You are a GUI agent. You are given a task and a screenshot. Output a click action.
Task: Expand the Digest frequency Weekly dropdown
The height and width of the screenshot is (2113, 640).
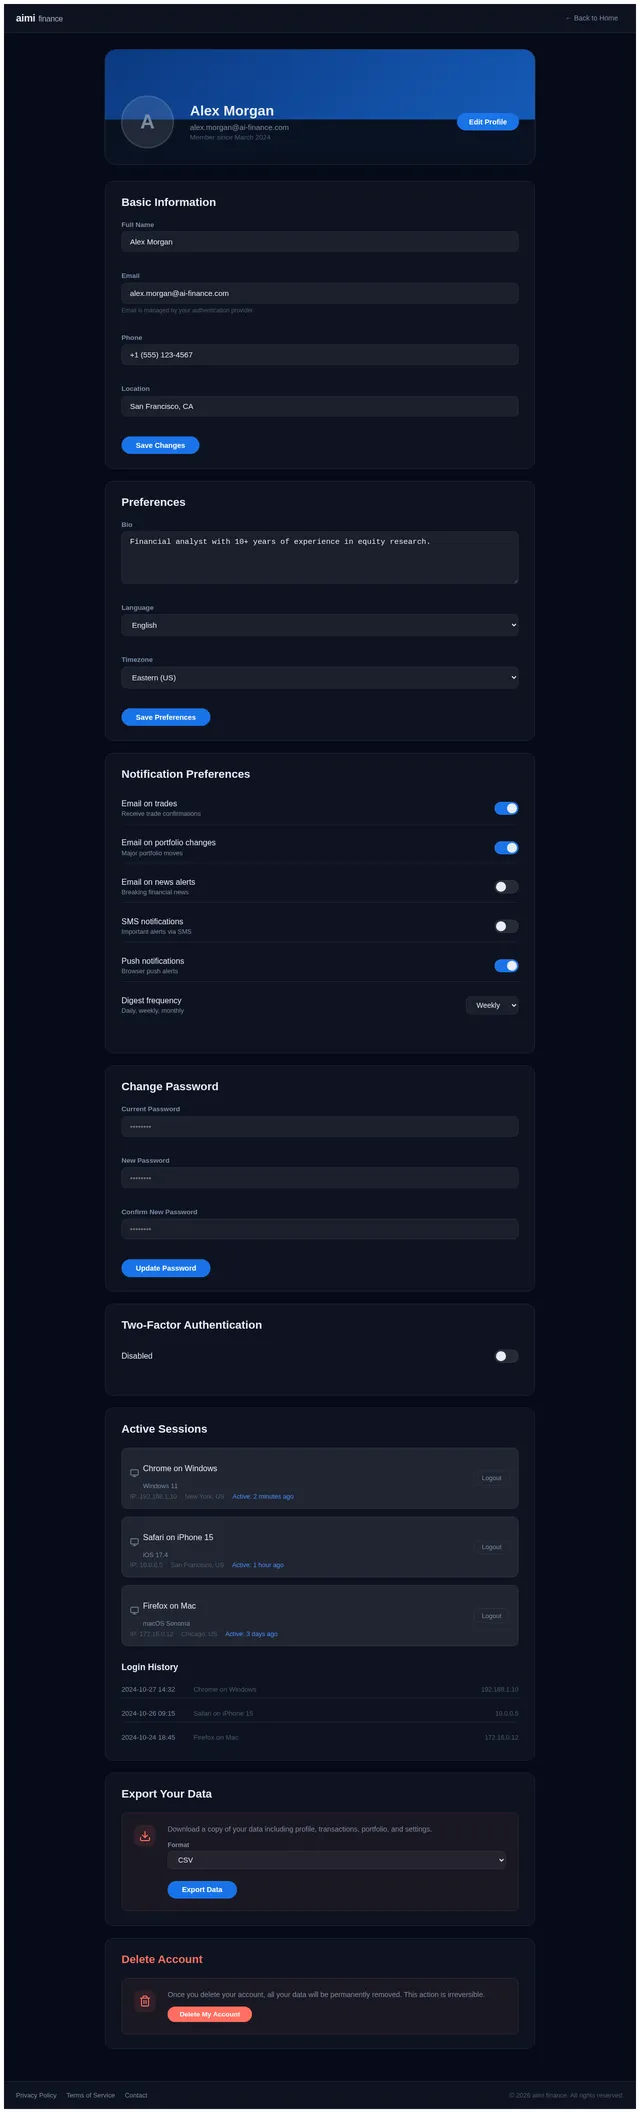[492, 1005]
